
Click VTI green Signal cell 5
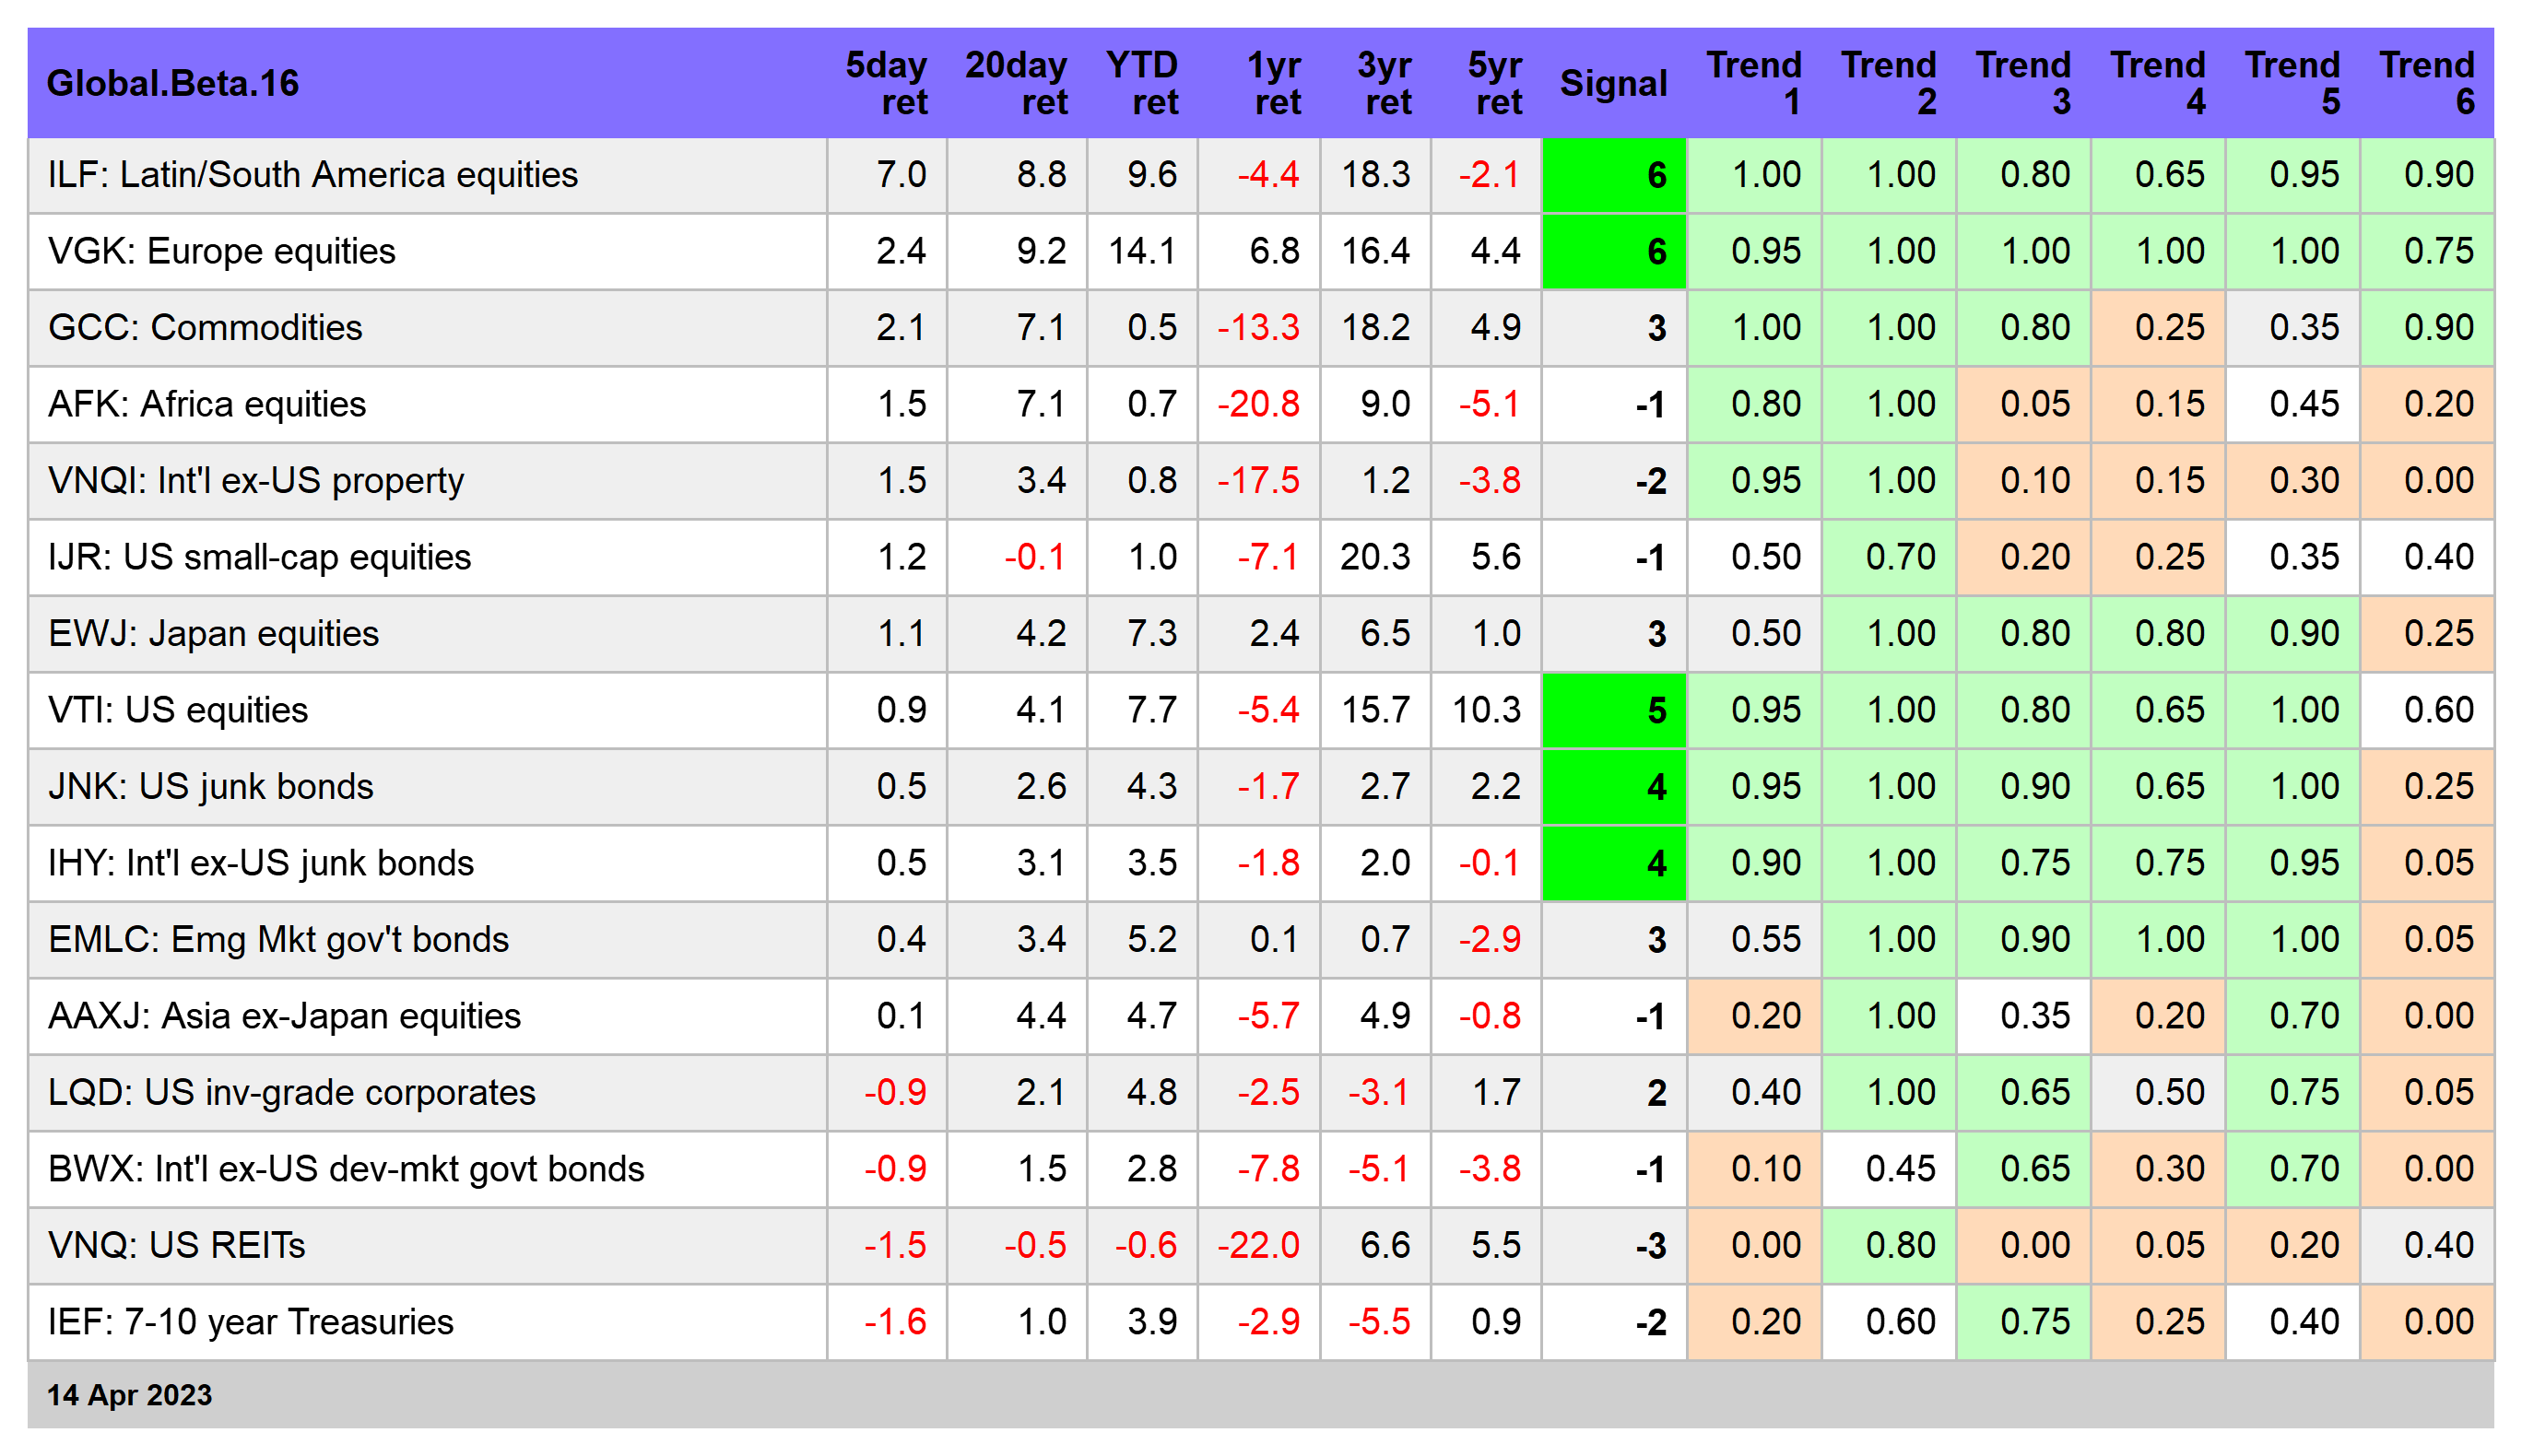coord(1614,710)
